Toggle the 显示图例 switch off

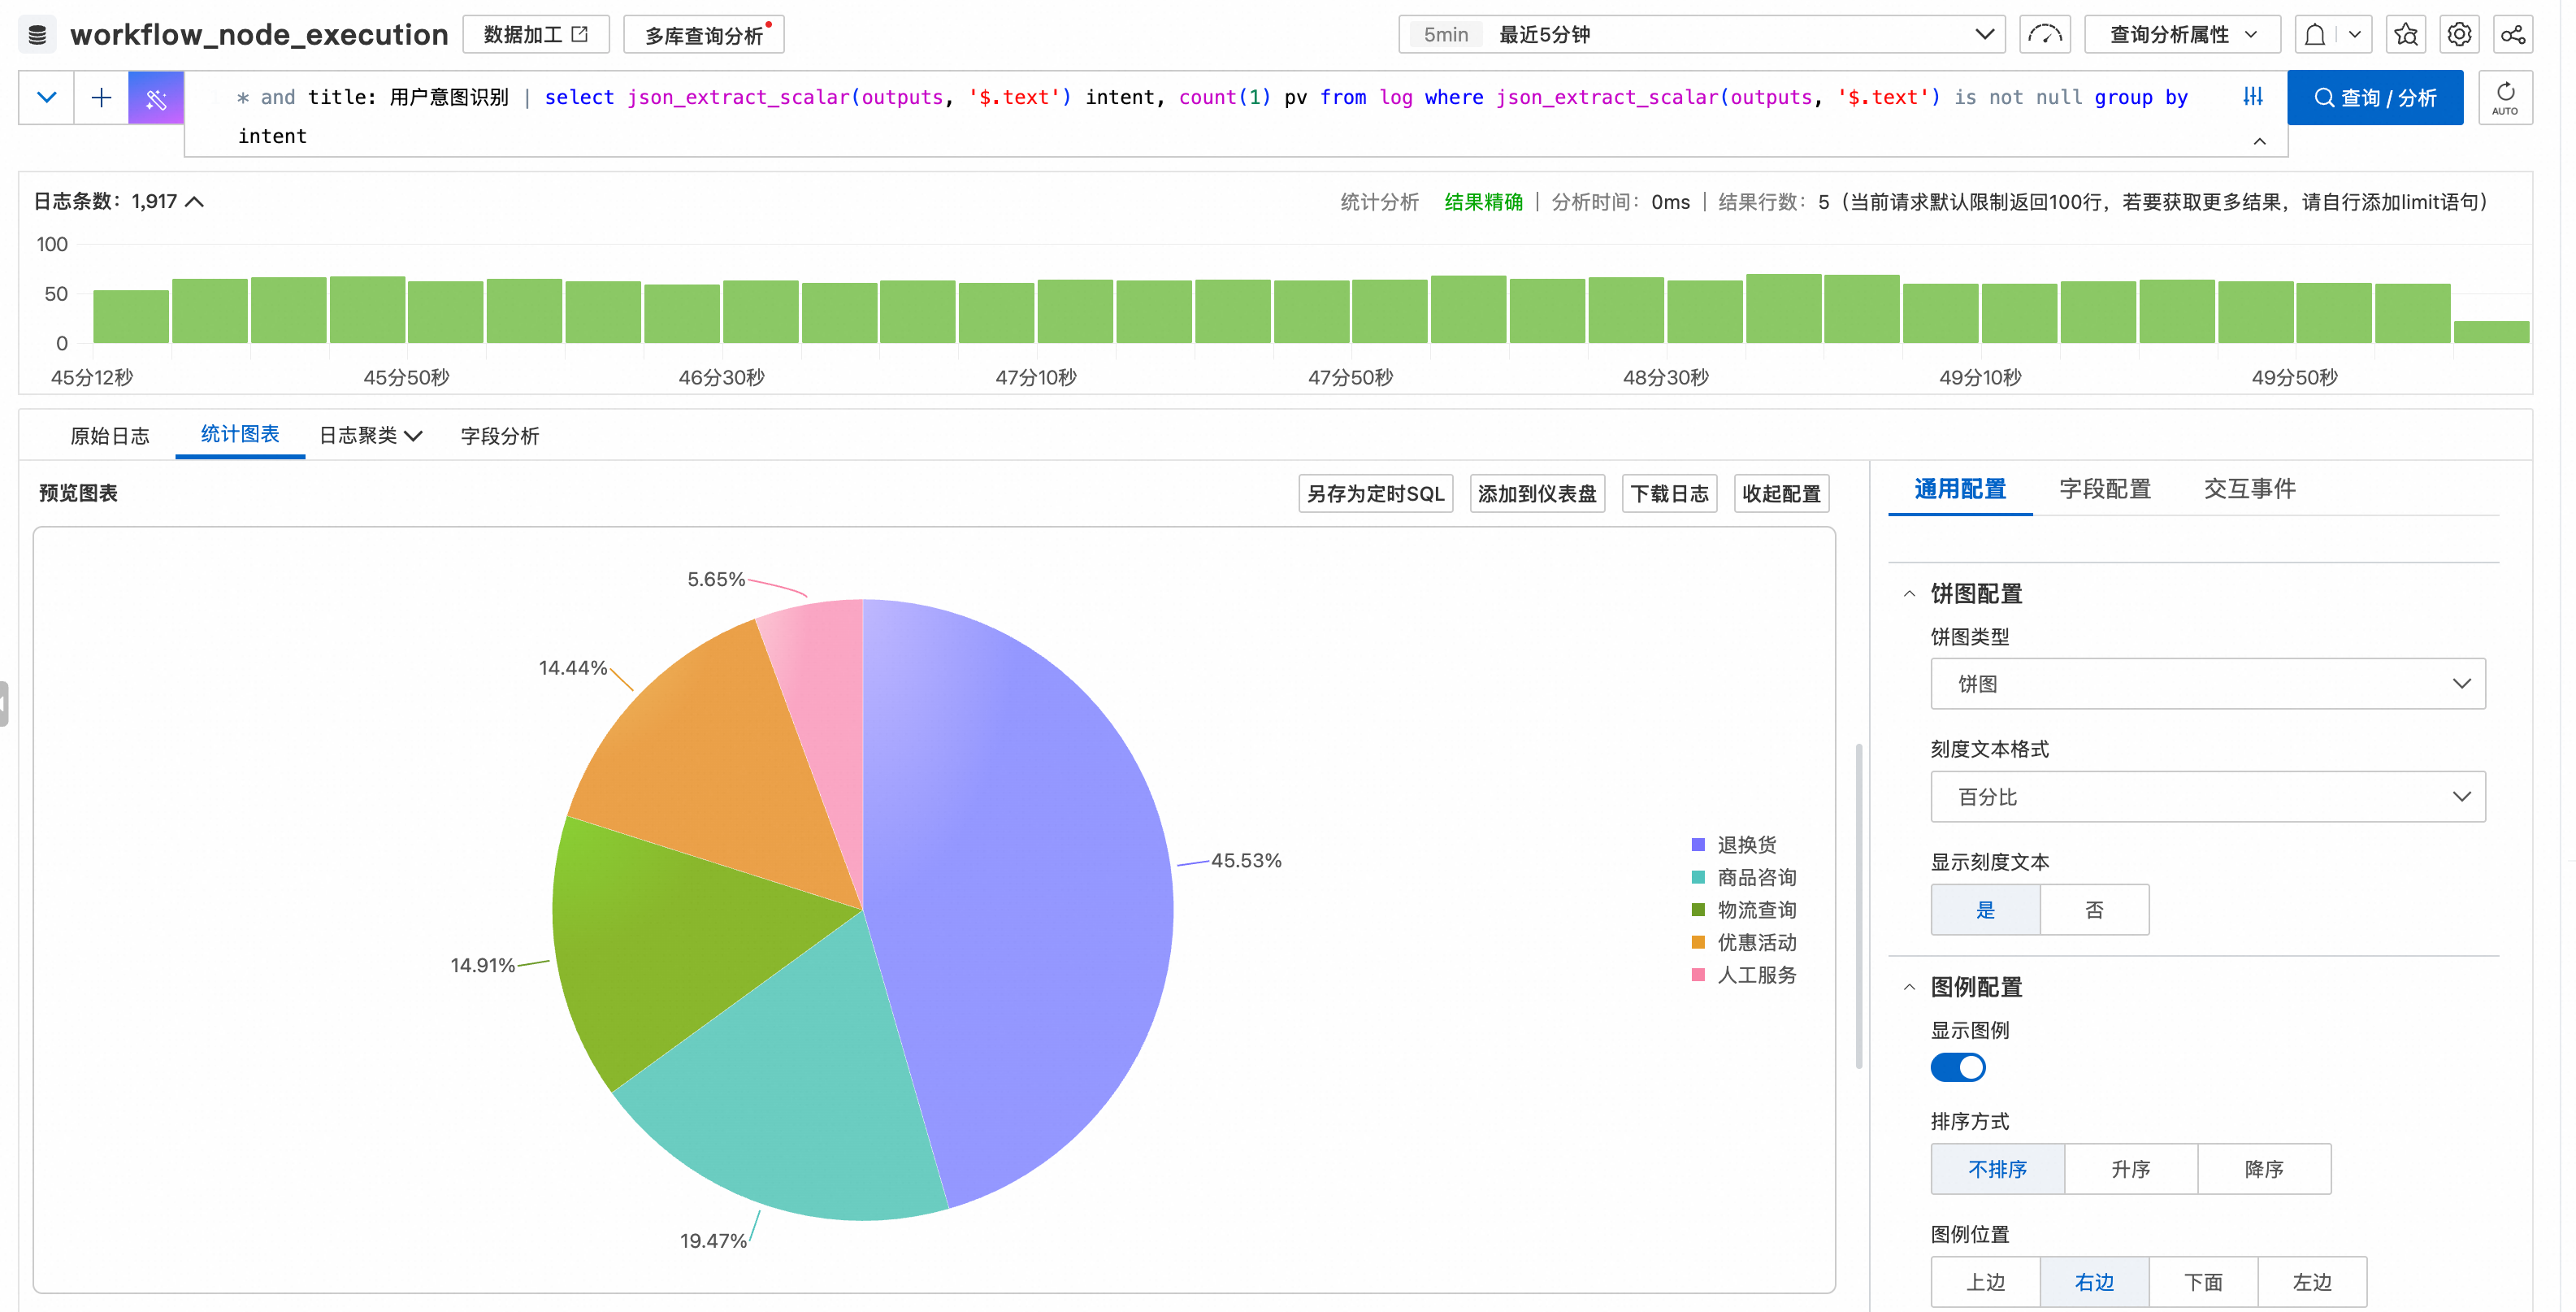click(1957, 1067)
